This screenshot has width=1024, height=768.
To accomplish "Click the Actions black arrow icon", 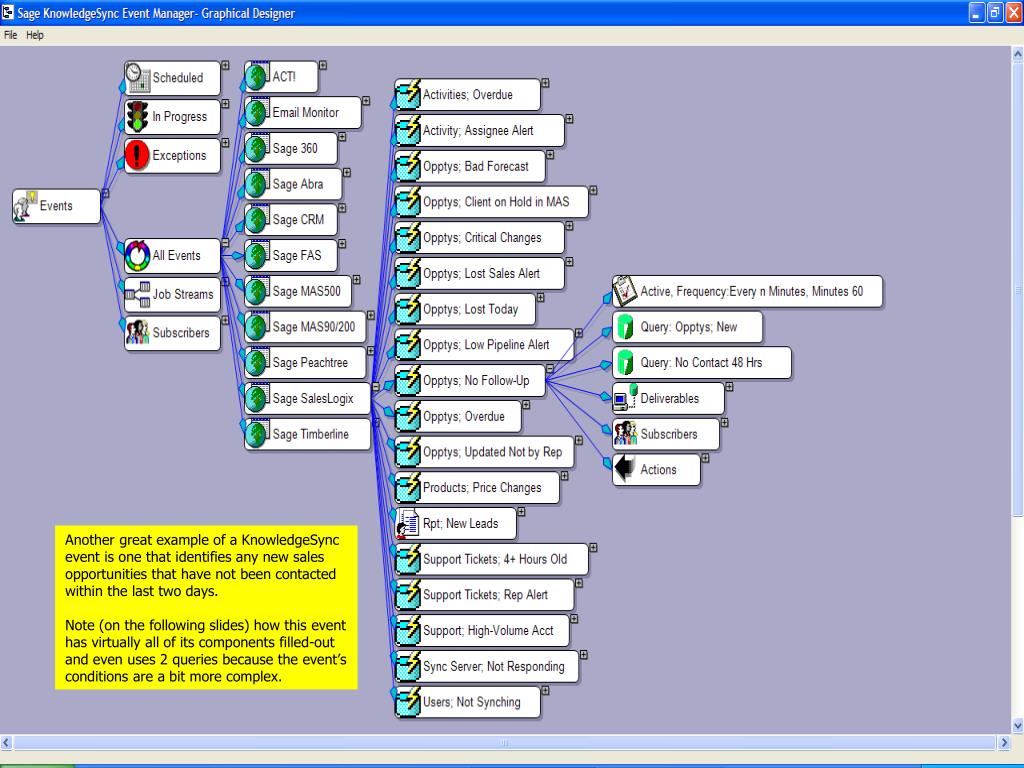I will point(625,469).
